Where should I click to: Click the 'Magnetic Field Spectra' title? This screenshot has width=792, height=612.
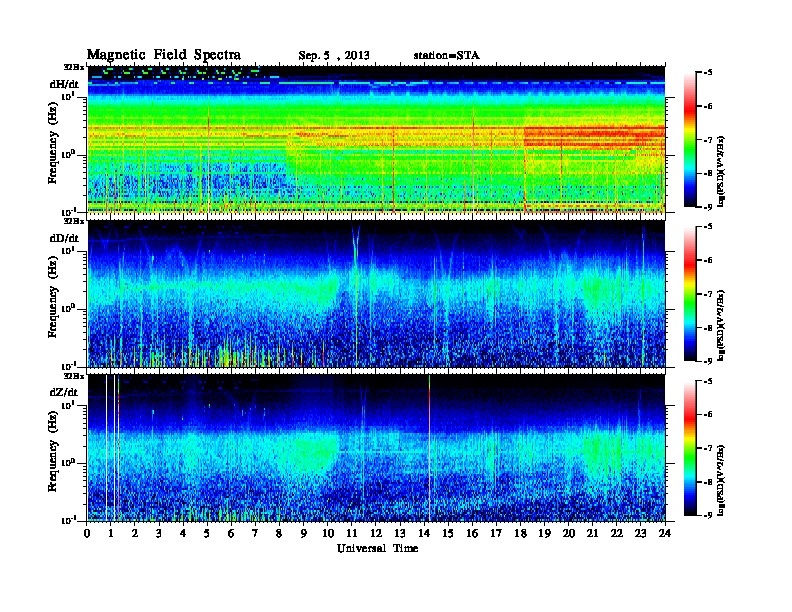click(x=164, y=55)
